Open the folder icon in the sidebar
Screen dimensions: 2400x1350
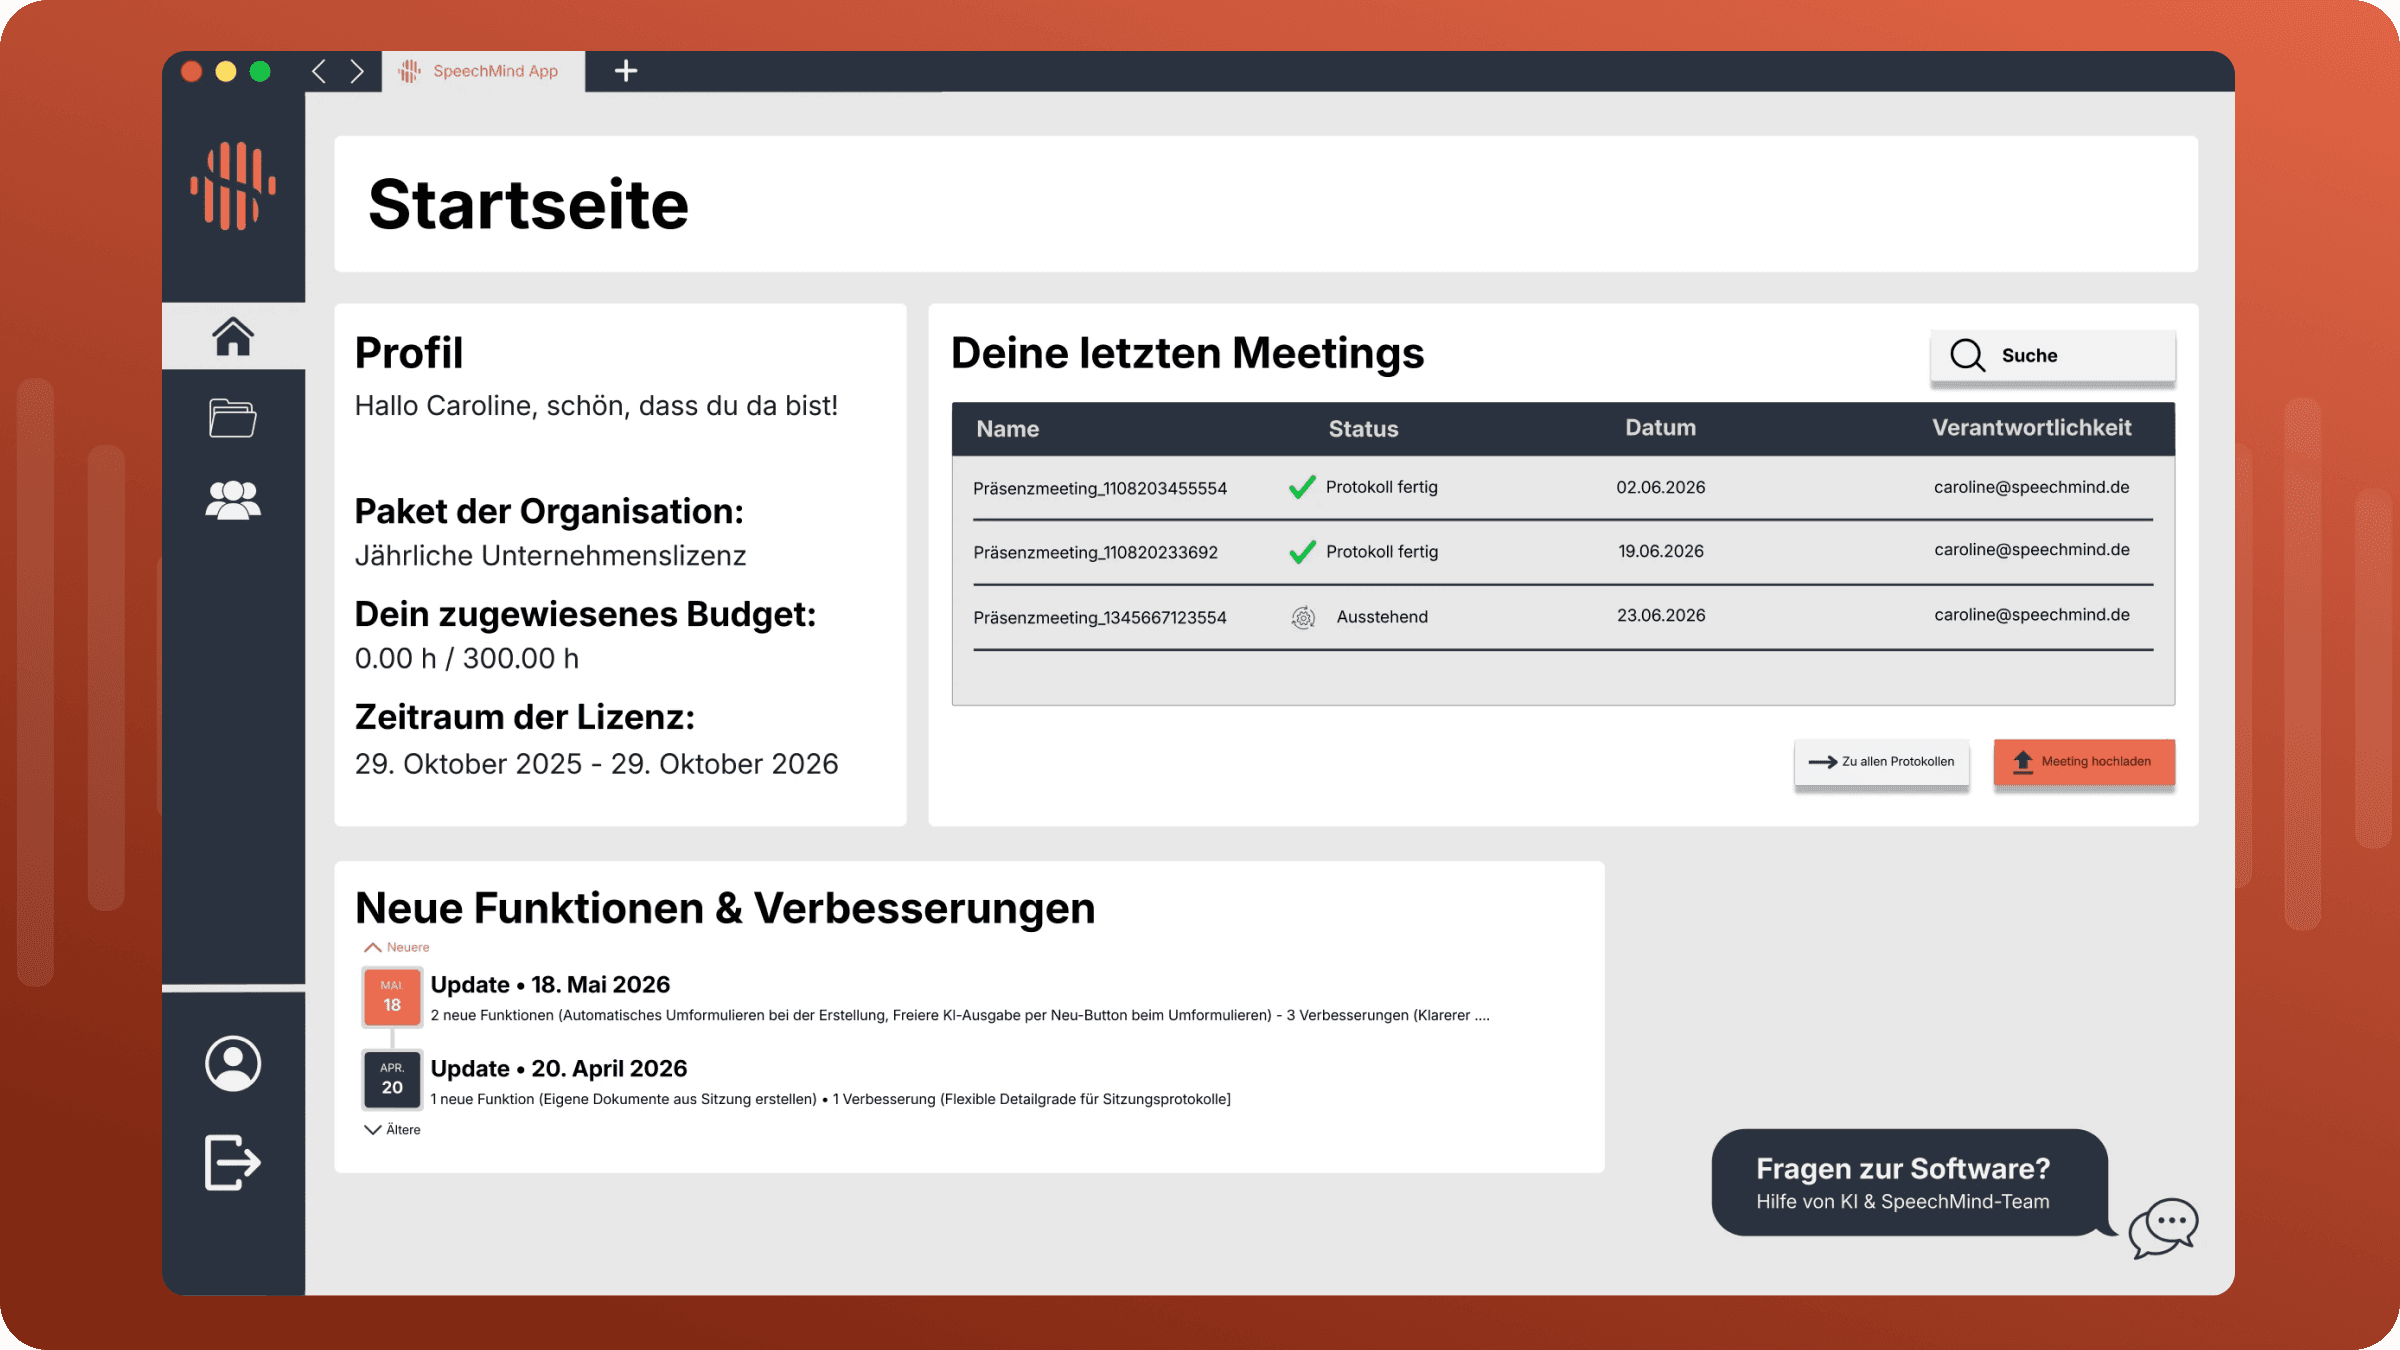(233, 418)
